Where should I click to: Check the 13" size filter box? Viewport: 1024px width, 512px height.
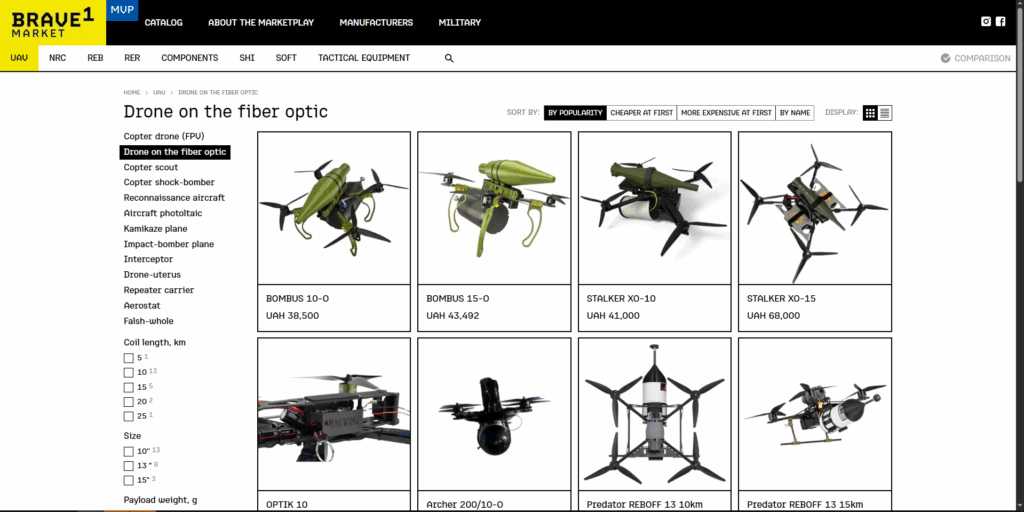click(x=129, y=466)
